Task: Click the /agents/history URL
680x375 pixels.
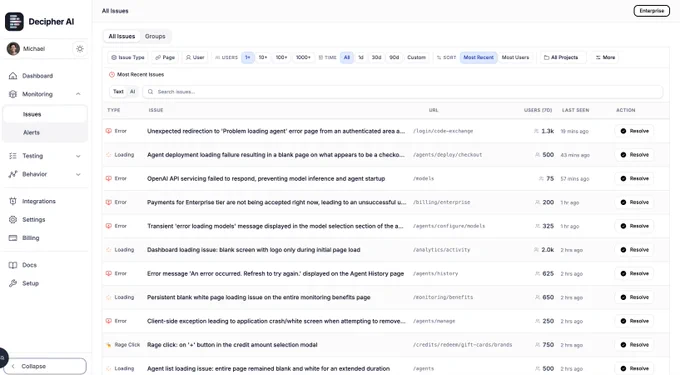Action: [x=435, y=274]
